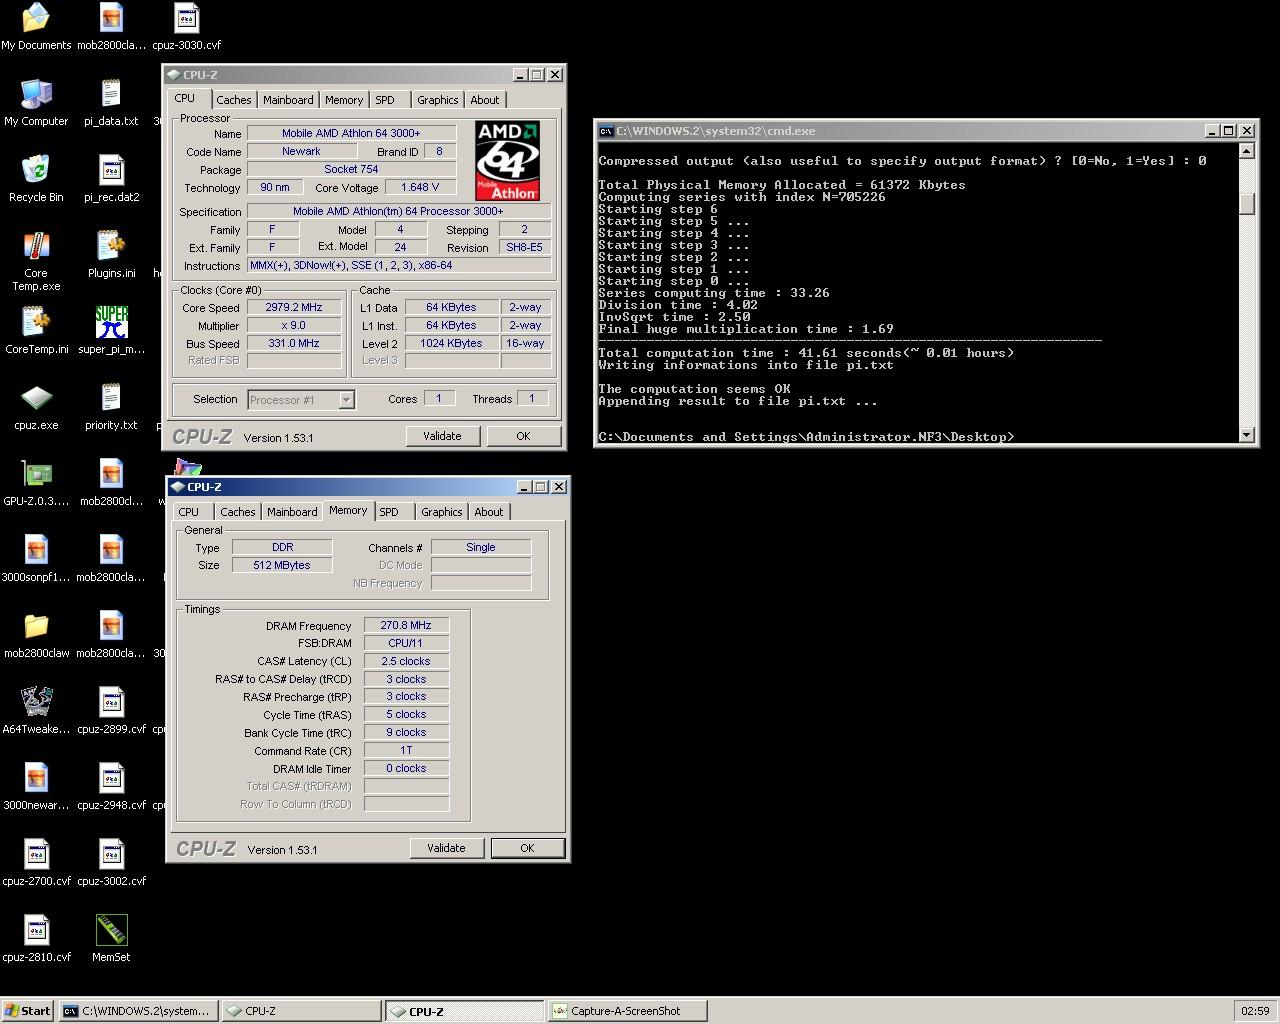
Task: Switch to CPU tab in CPU-Z timings window
Action: (x=188, y=512)
